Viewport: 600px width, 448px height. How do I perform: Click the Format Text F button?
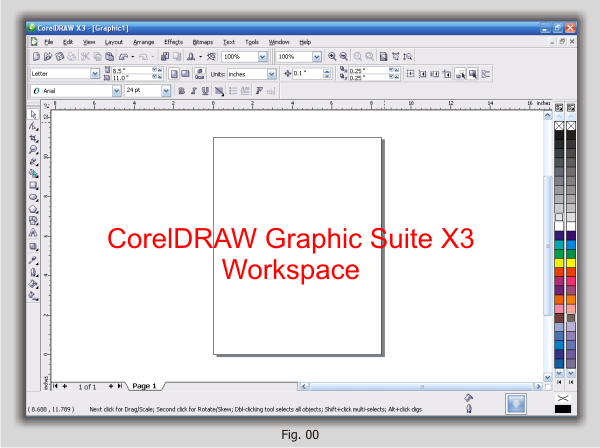point(259,91)
